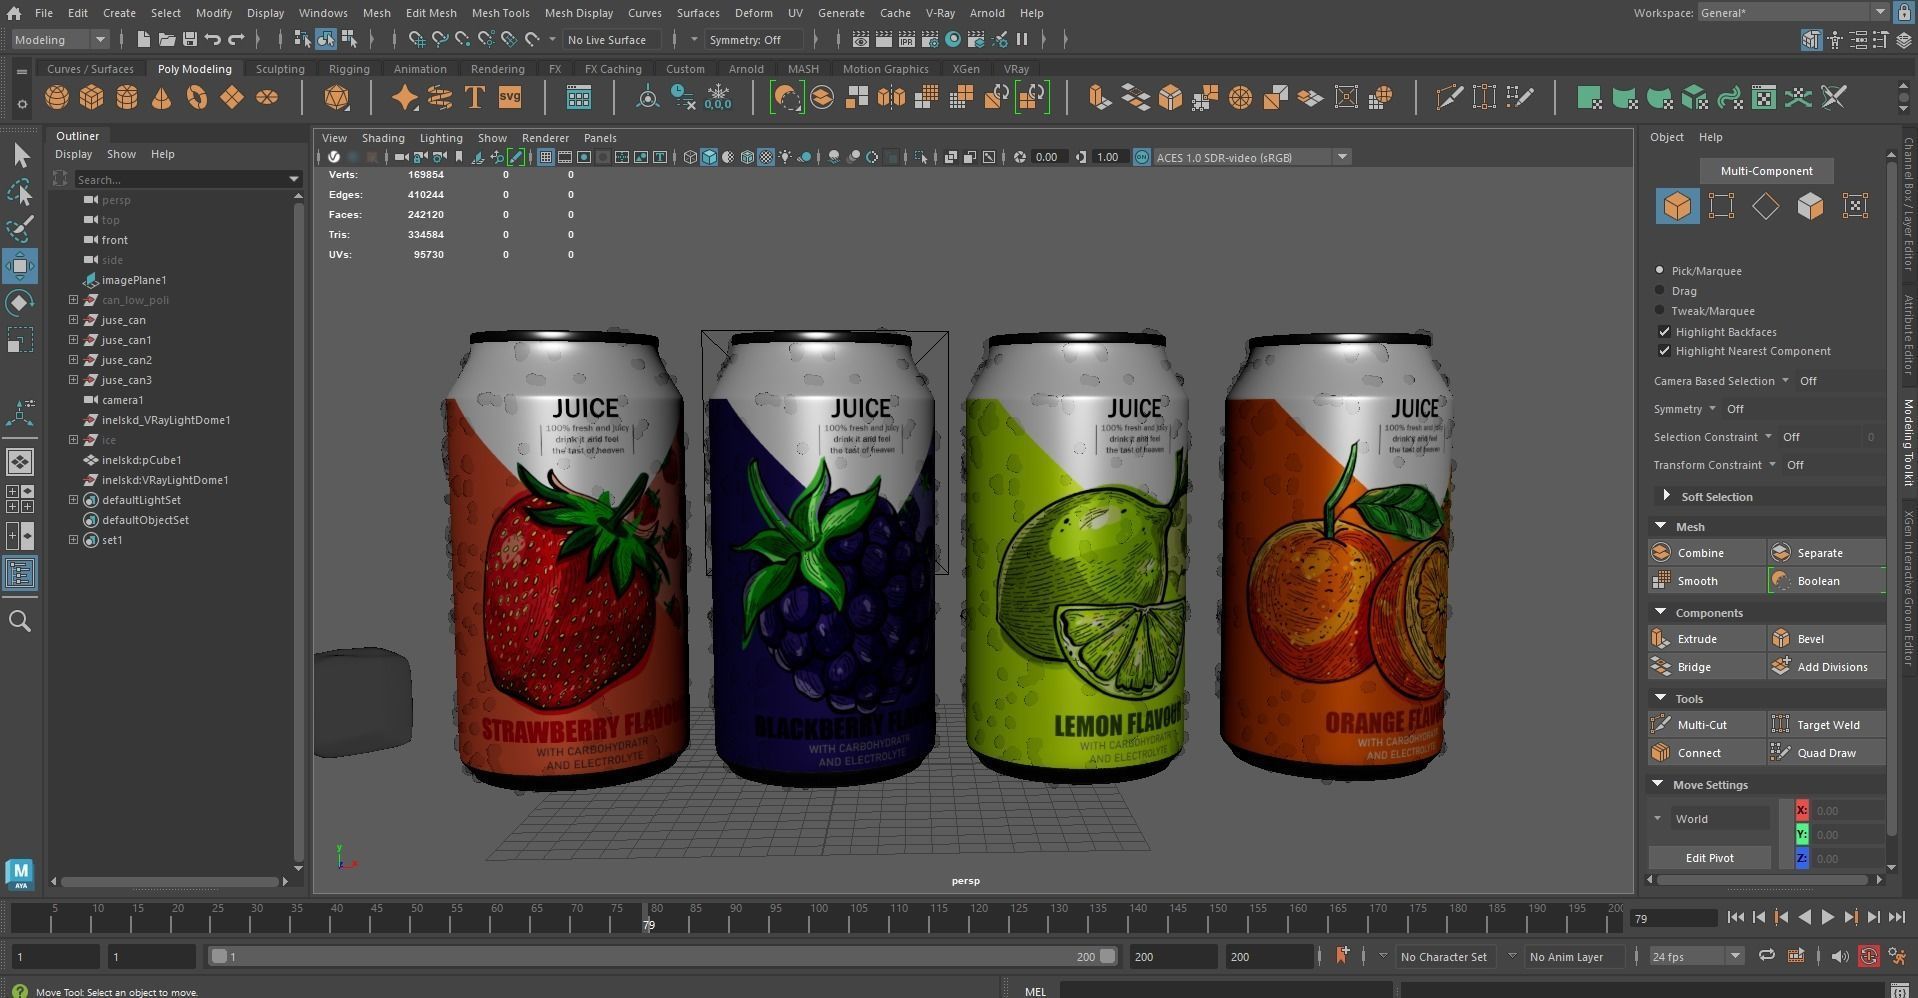Click the frame 79 time slider marker
Screen dimensions: 1918x998
point(648,918)
